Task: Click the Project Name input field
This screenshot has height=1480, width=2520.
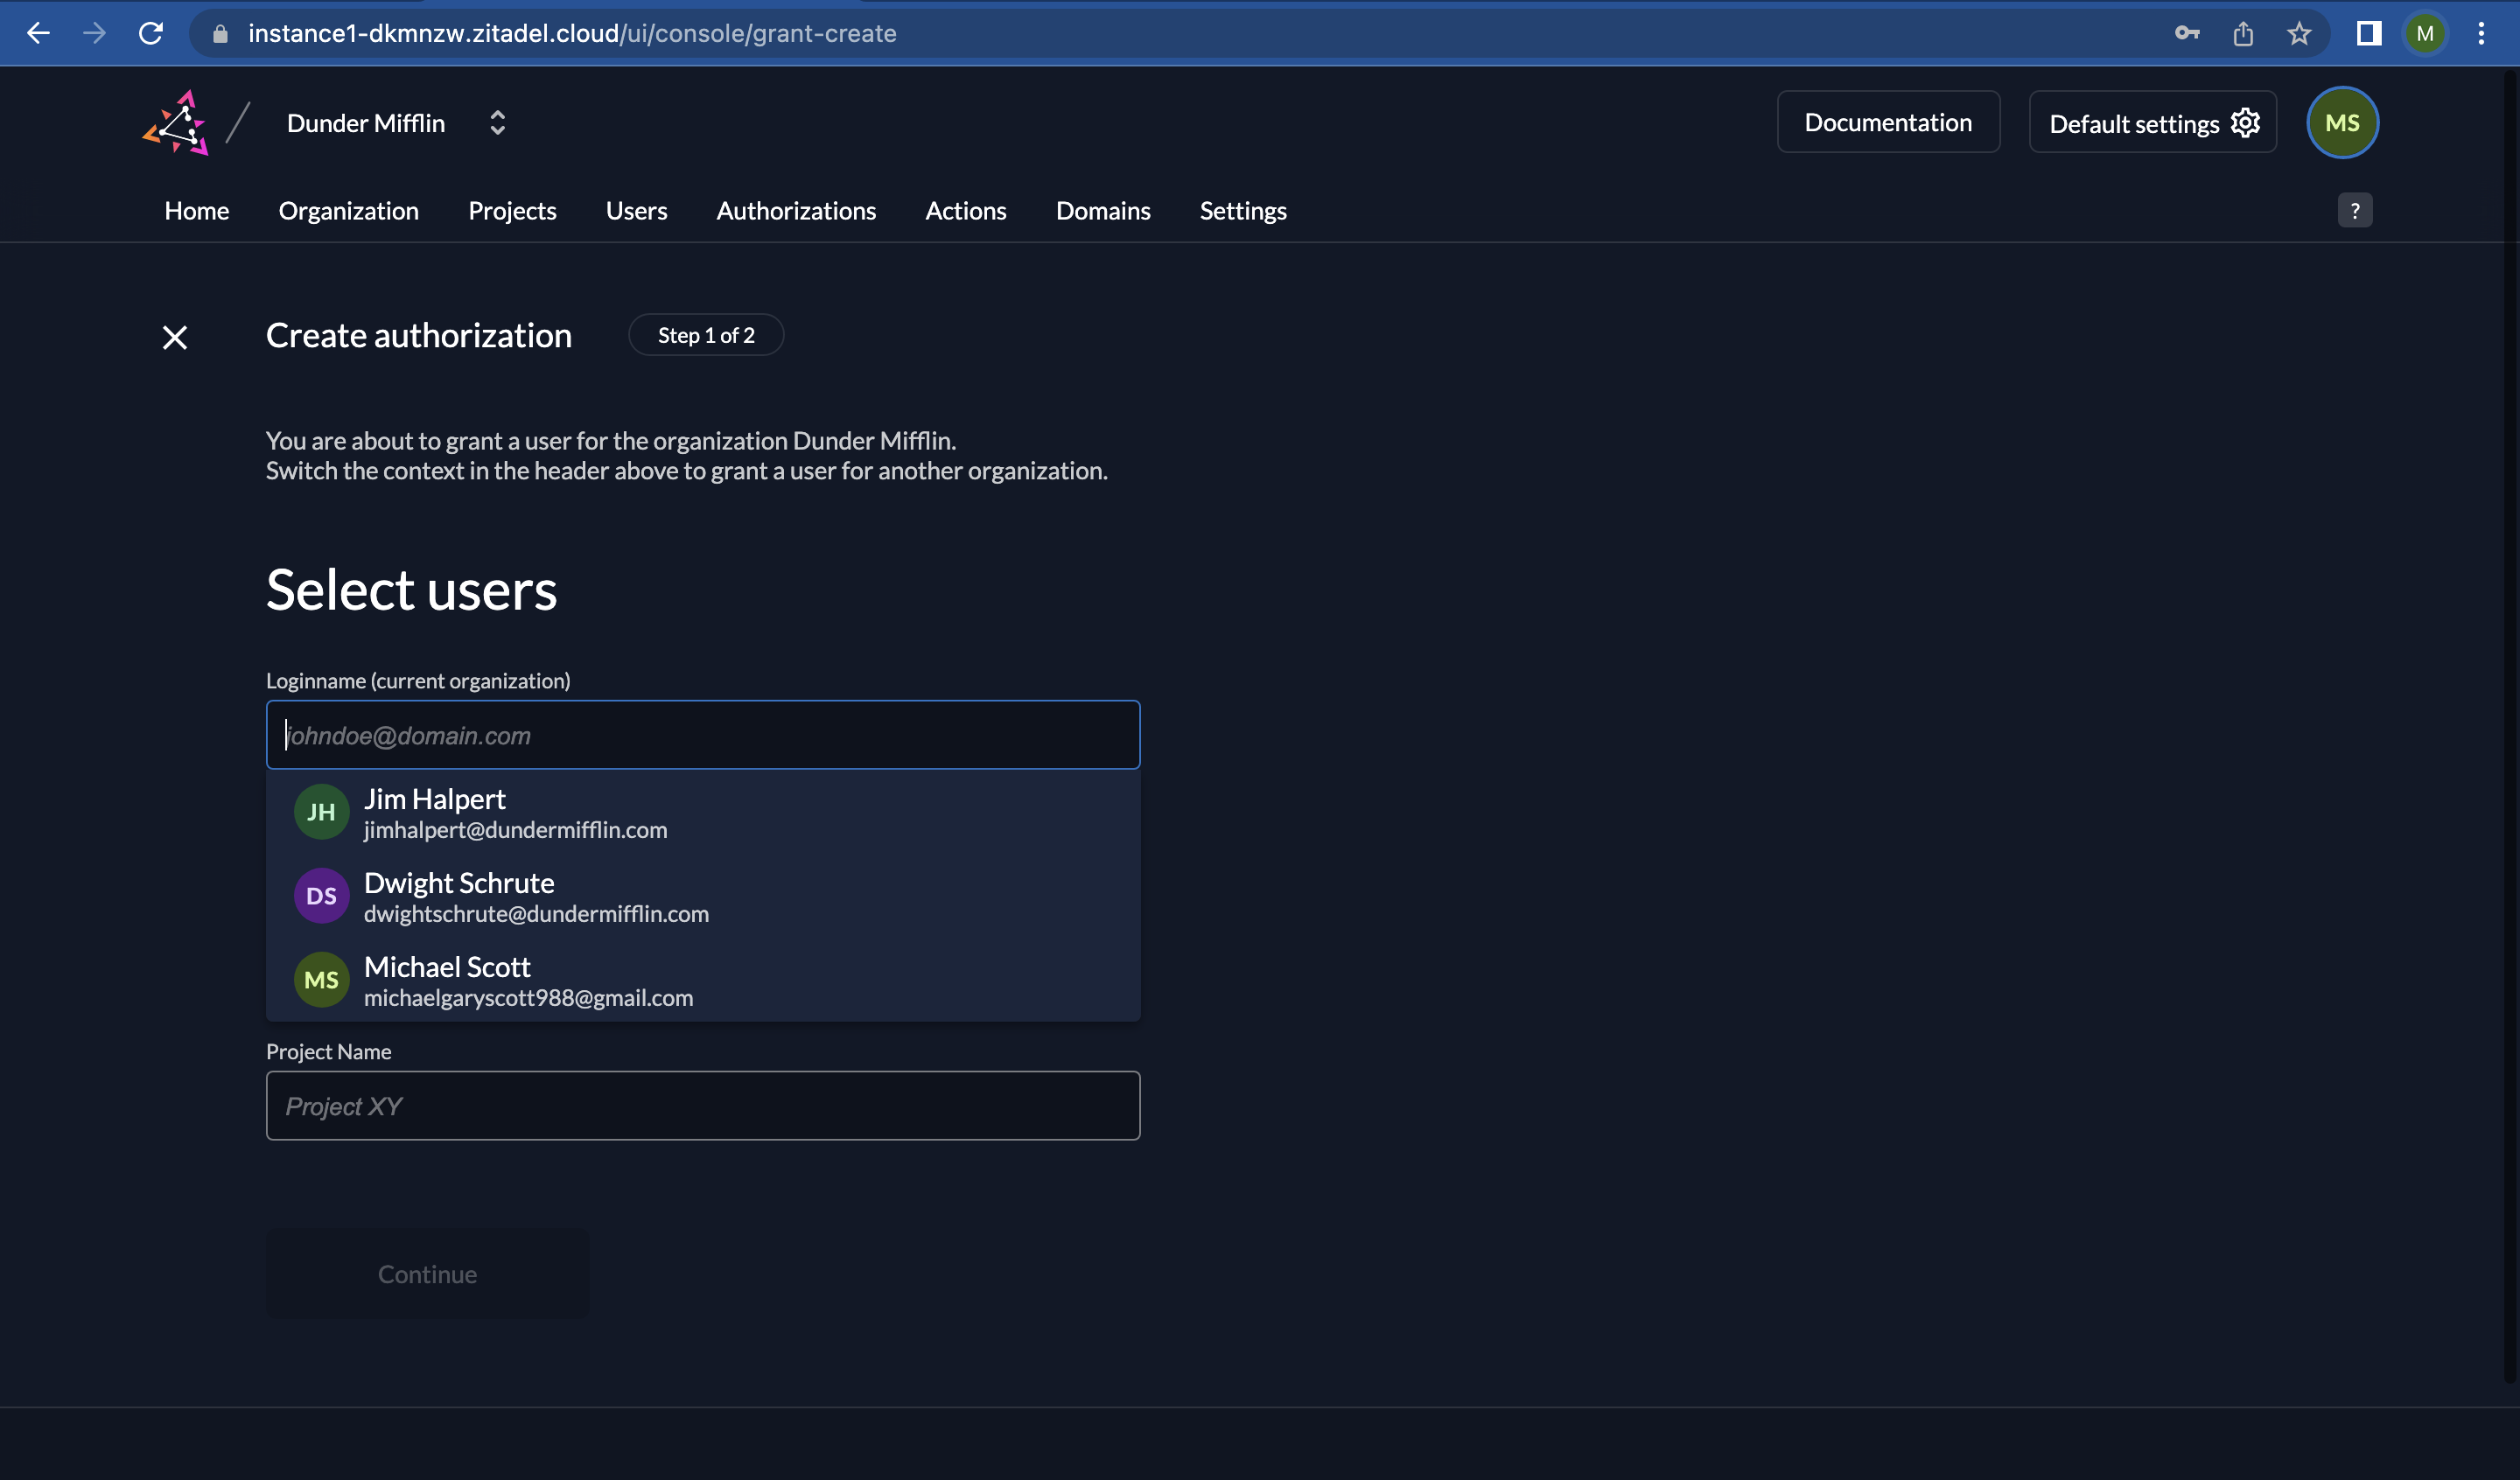Action: pyautogui.click(x=702, y=1105)
